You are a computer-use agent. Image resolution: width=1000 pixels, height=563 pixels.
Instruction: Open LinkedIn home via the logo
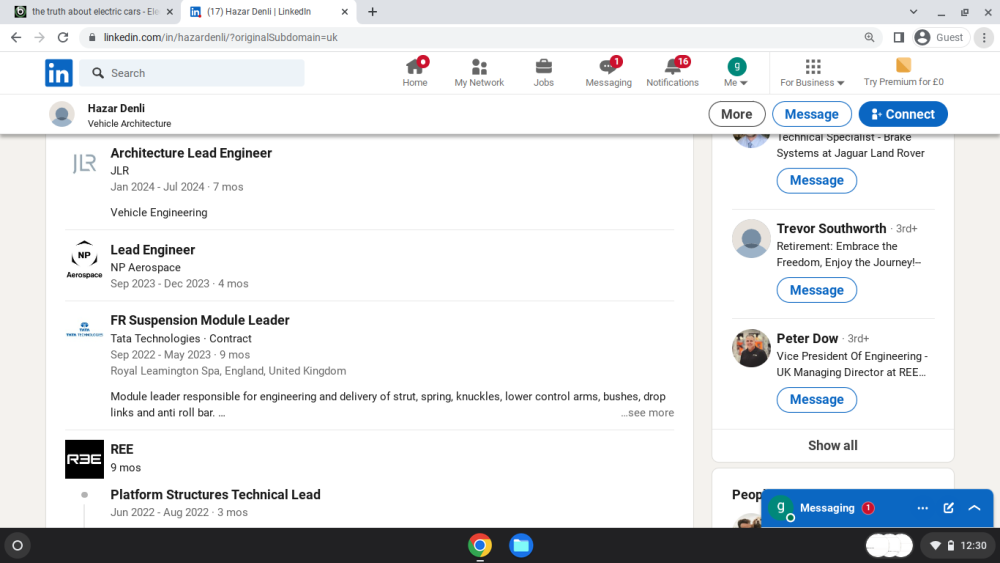click(59, 73)
